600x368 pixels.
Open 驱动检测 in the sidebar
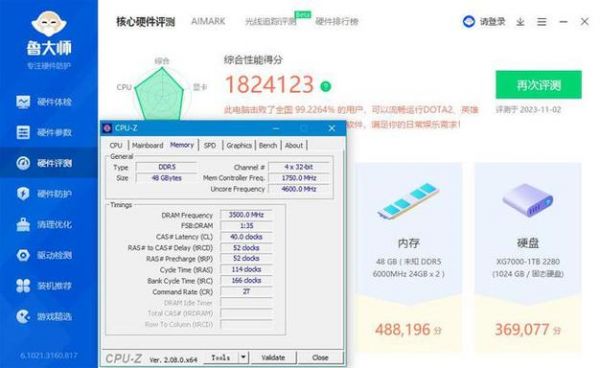tap(44, 255)
